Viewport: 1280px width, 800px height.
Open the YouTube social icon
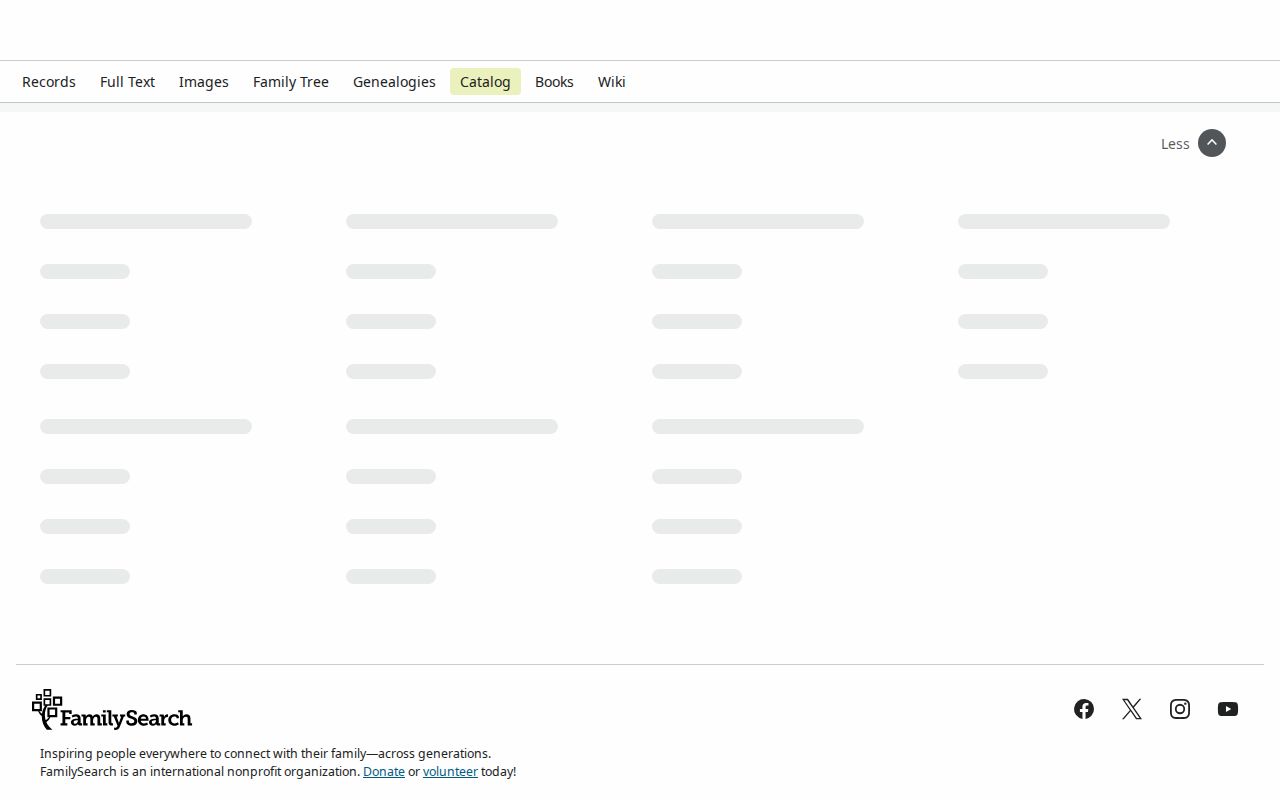[x=1228, y=709]
